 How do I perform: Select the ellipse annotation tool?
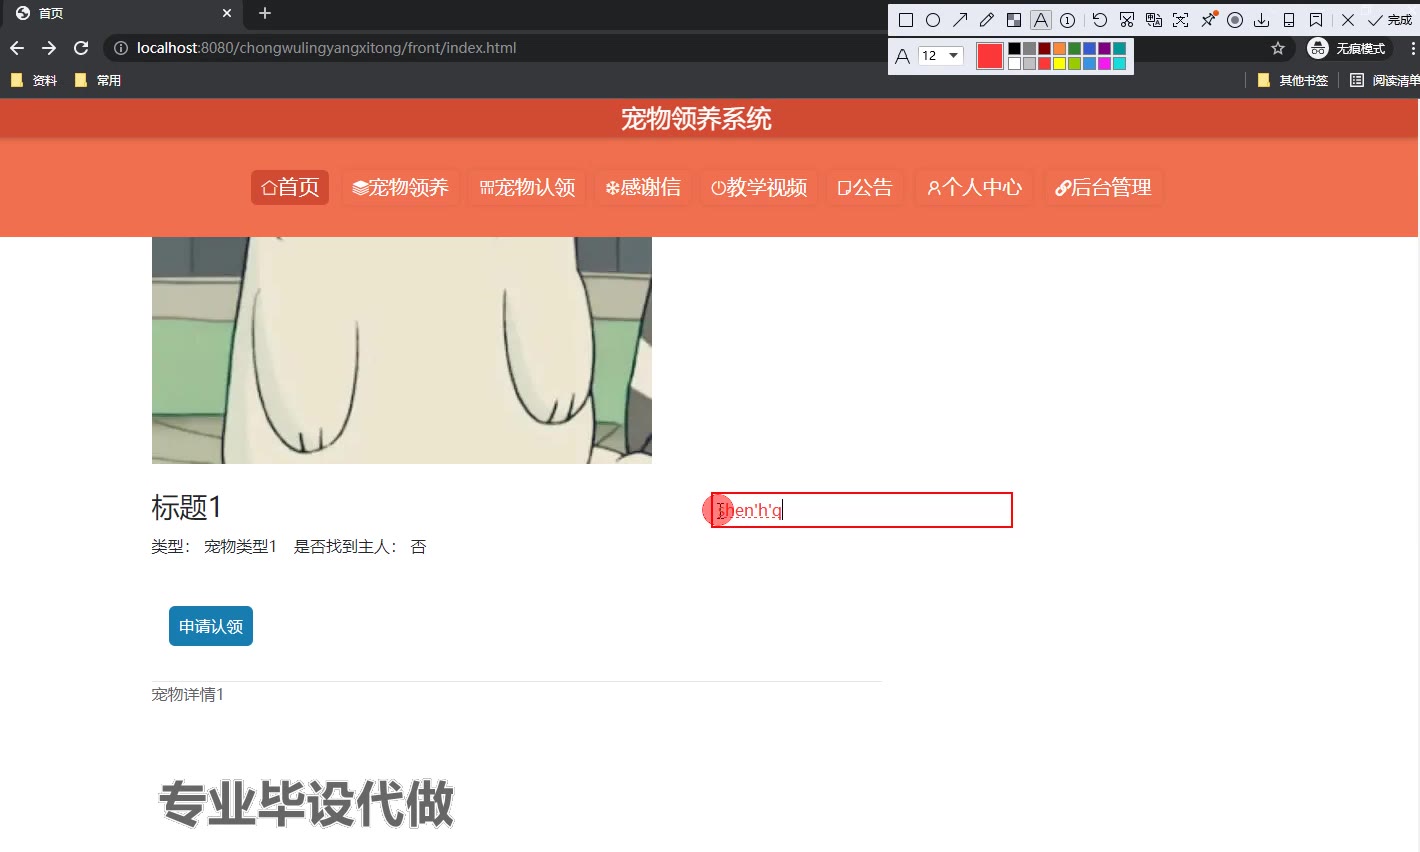coord(933,20)
